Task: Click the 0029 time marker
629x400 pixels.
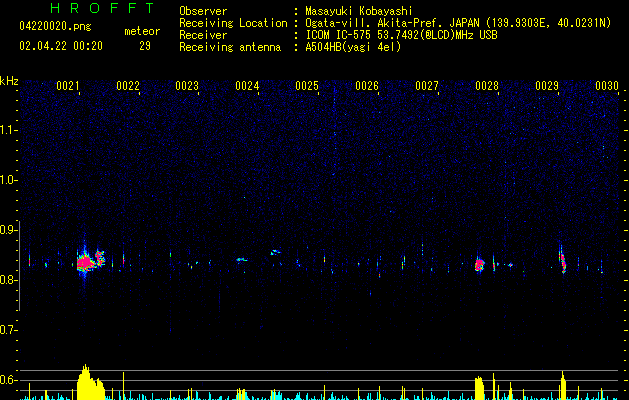Action: pyautogui.click(x=547, y=86)
